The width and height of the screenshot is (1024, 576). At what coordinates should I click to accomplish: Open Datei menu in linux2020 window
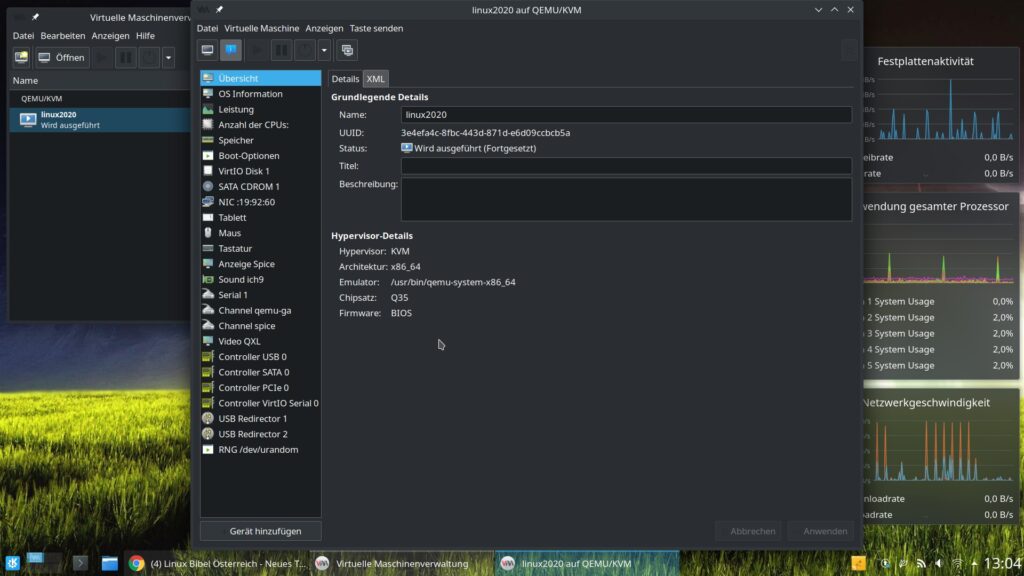(207, 28)
